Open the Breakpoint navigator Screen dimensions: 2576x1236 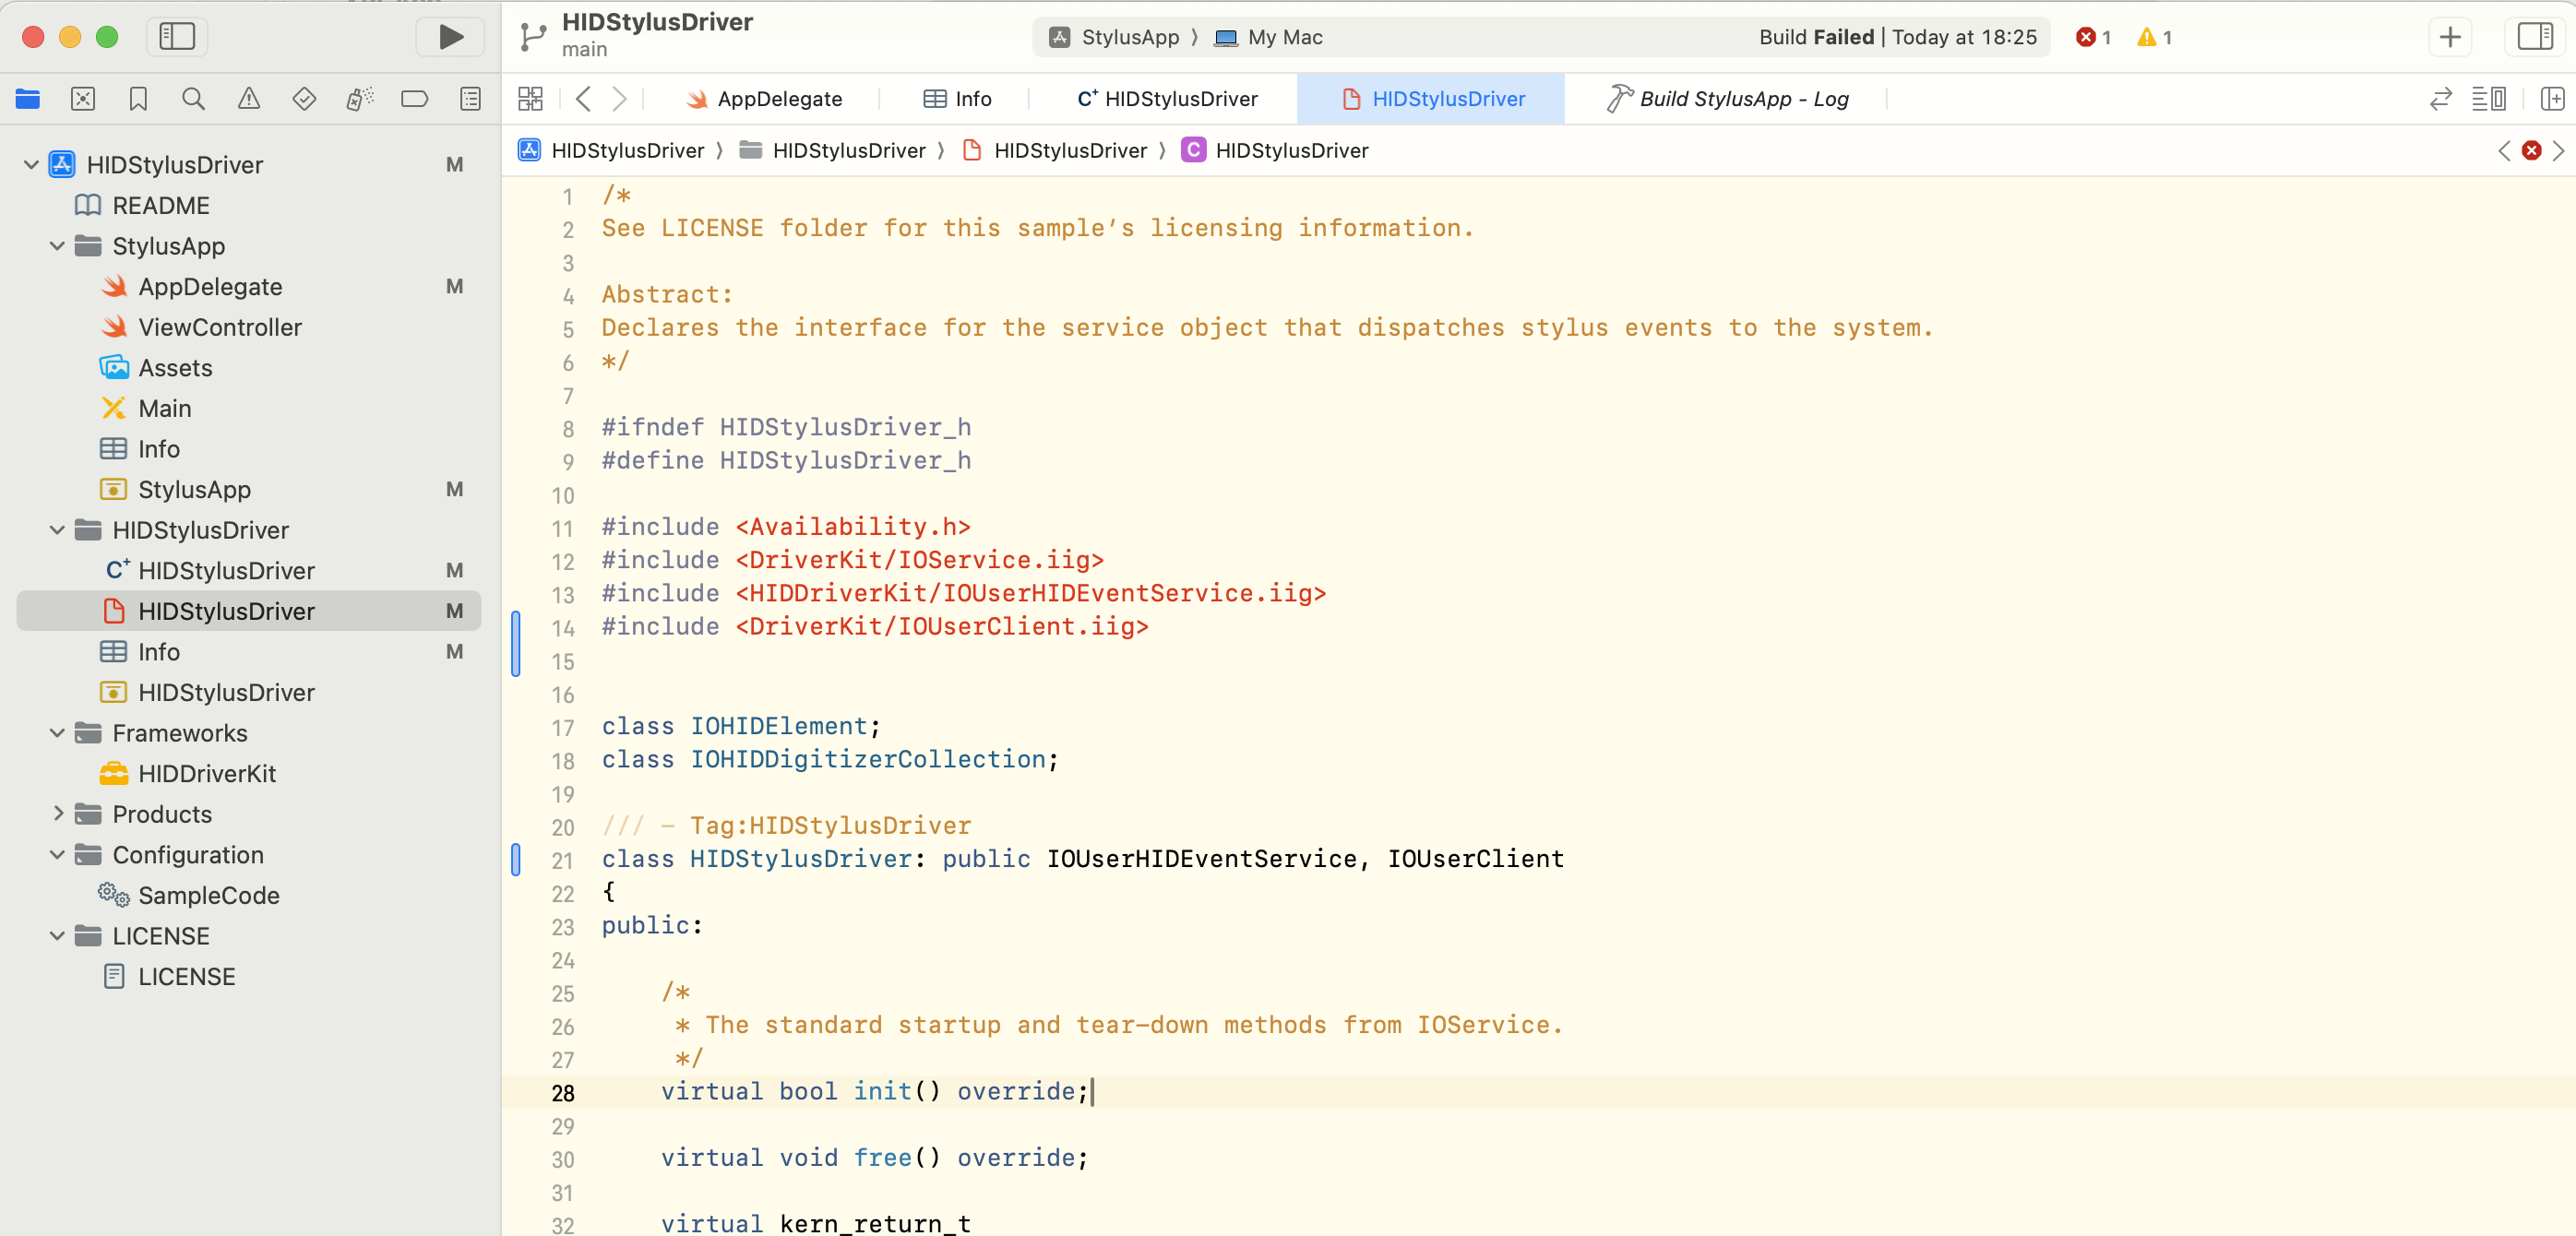point(414,98)
